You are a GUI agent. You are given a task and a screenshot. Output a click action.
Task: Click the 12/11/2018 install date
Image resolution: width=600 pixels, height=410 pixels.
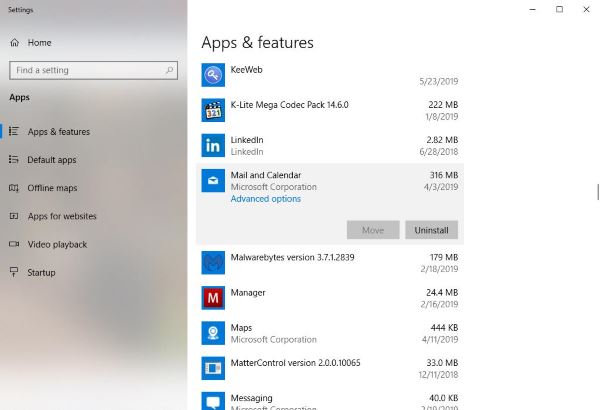[x=438, y=375]
